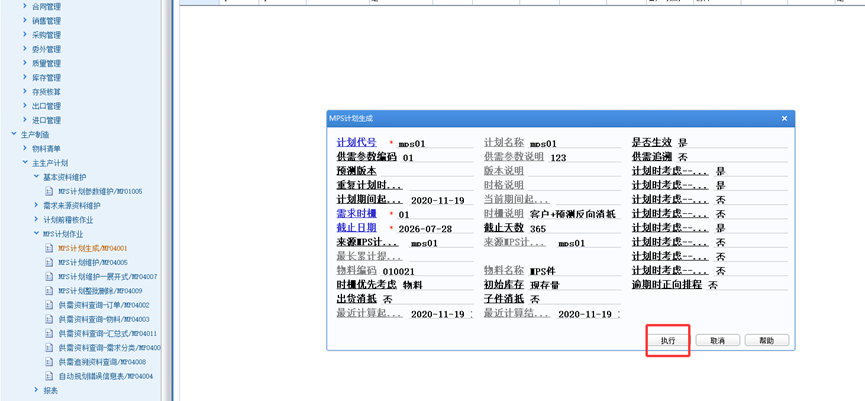Click the empty 预测版本 field
The height and width of the screenshot is (401, 865).
(x=427, y=172)
